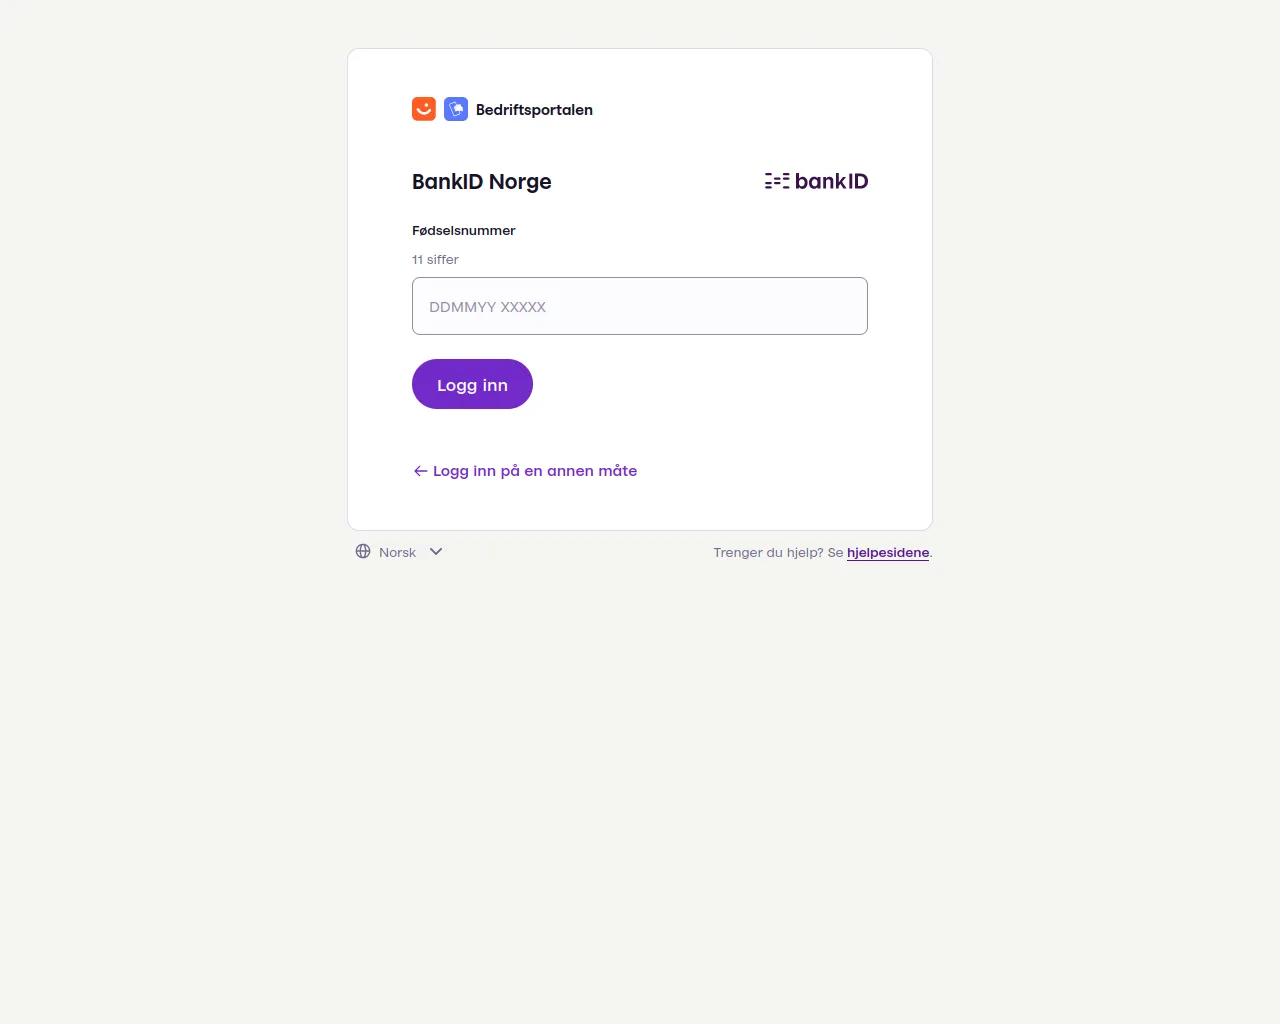Image resolution: width=1280 pixels, height=1024 pixels.
Task: Click the bankID wordmark text
Action: [x=831, y=181]
